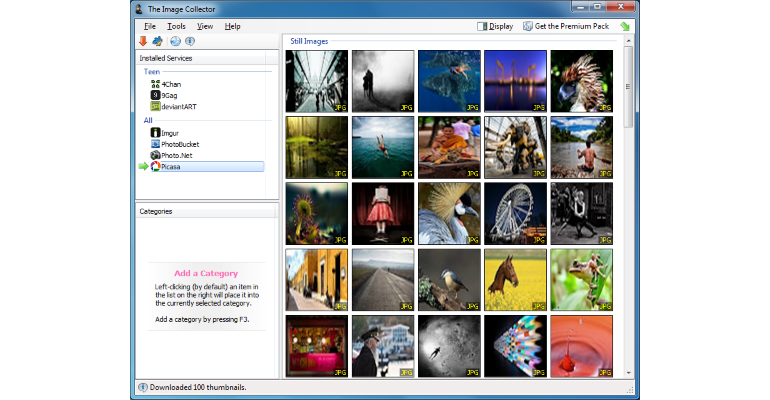Choose deviantART from Installed Services
The height and width of the screenshot is (400, 770).
(x=177, y=106)
